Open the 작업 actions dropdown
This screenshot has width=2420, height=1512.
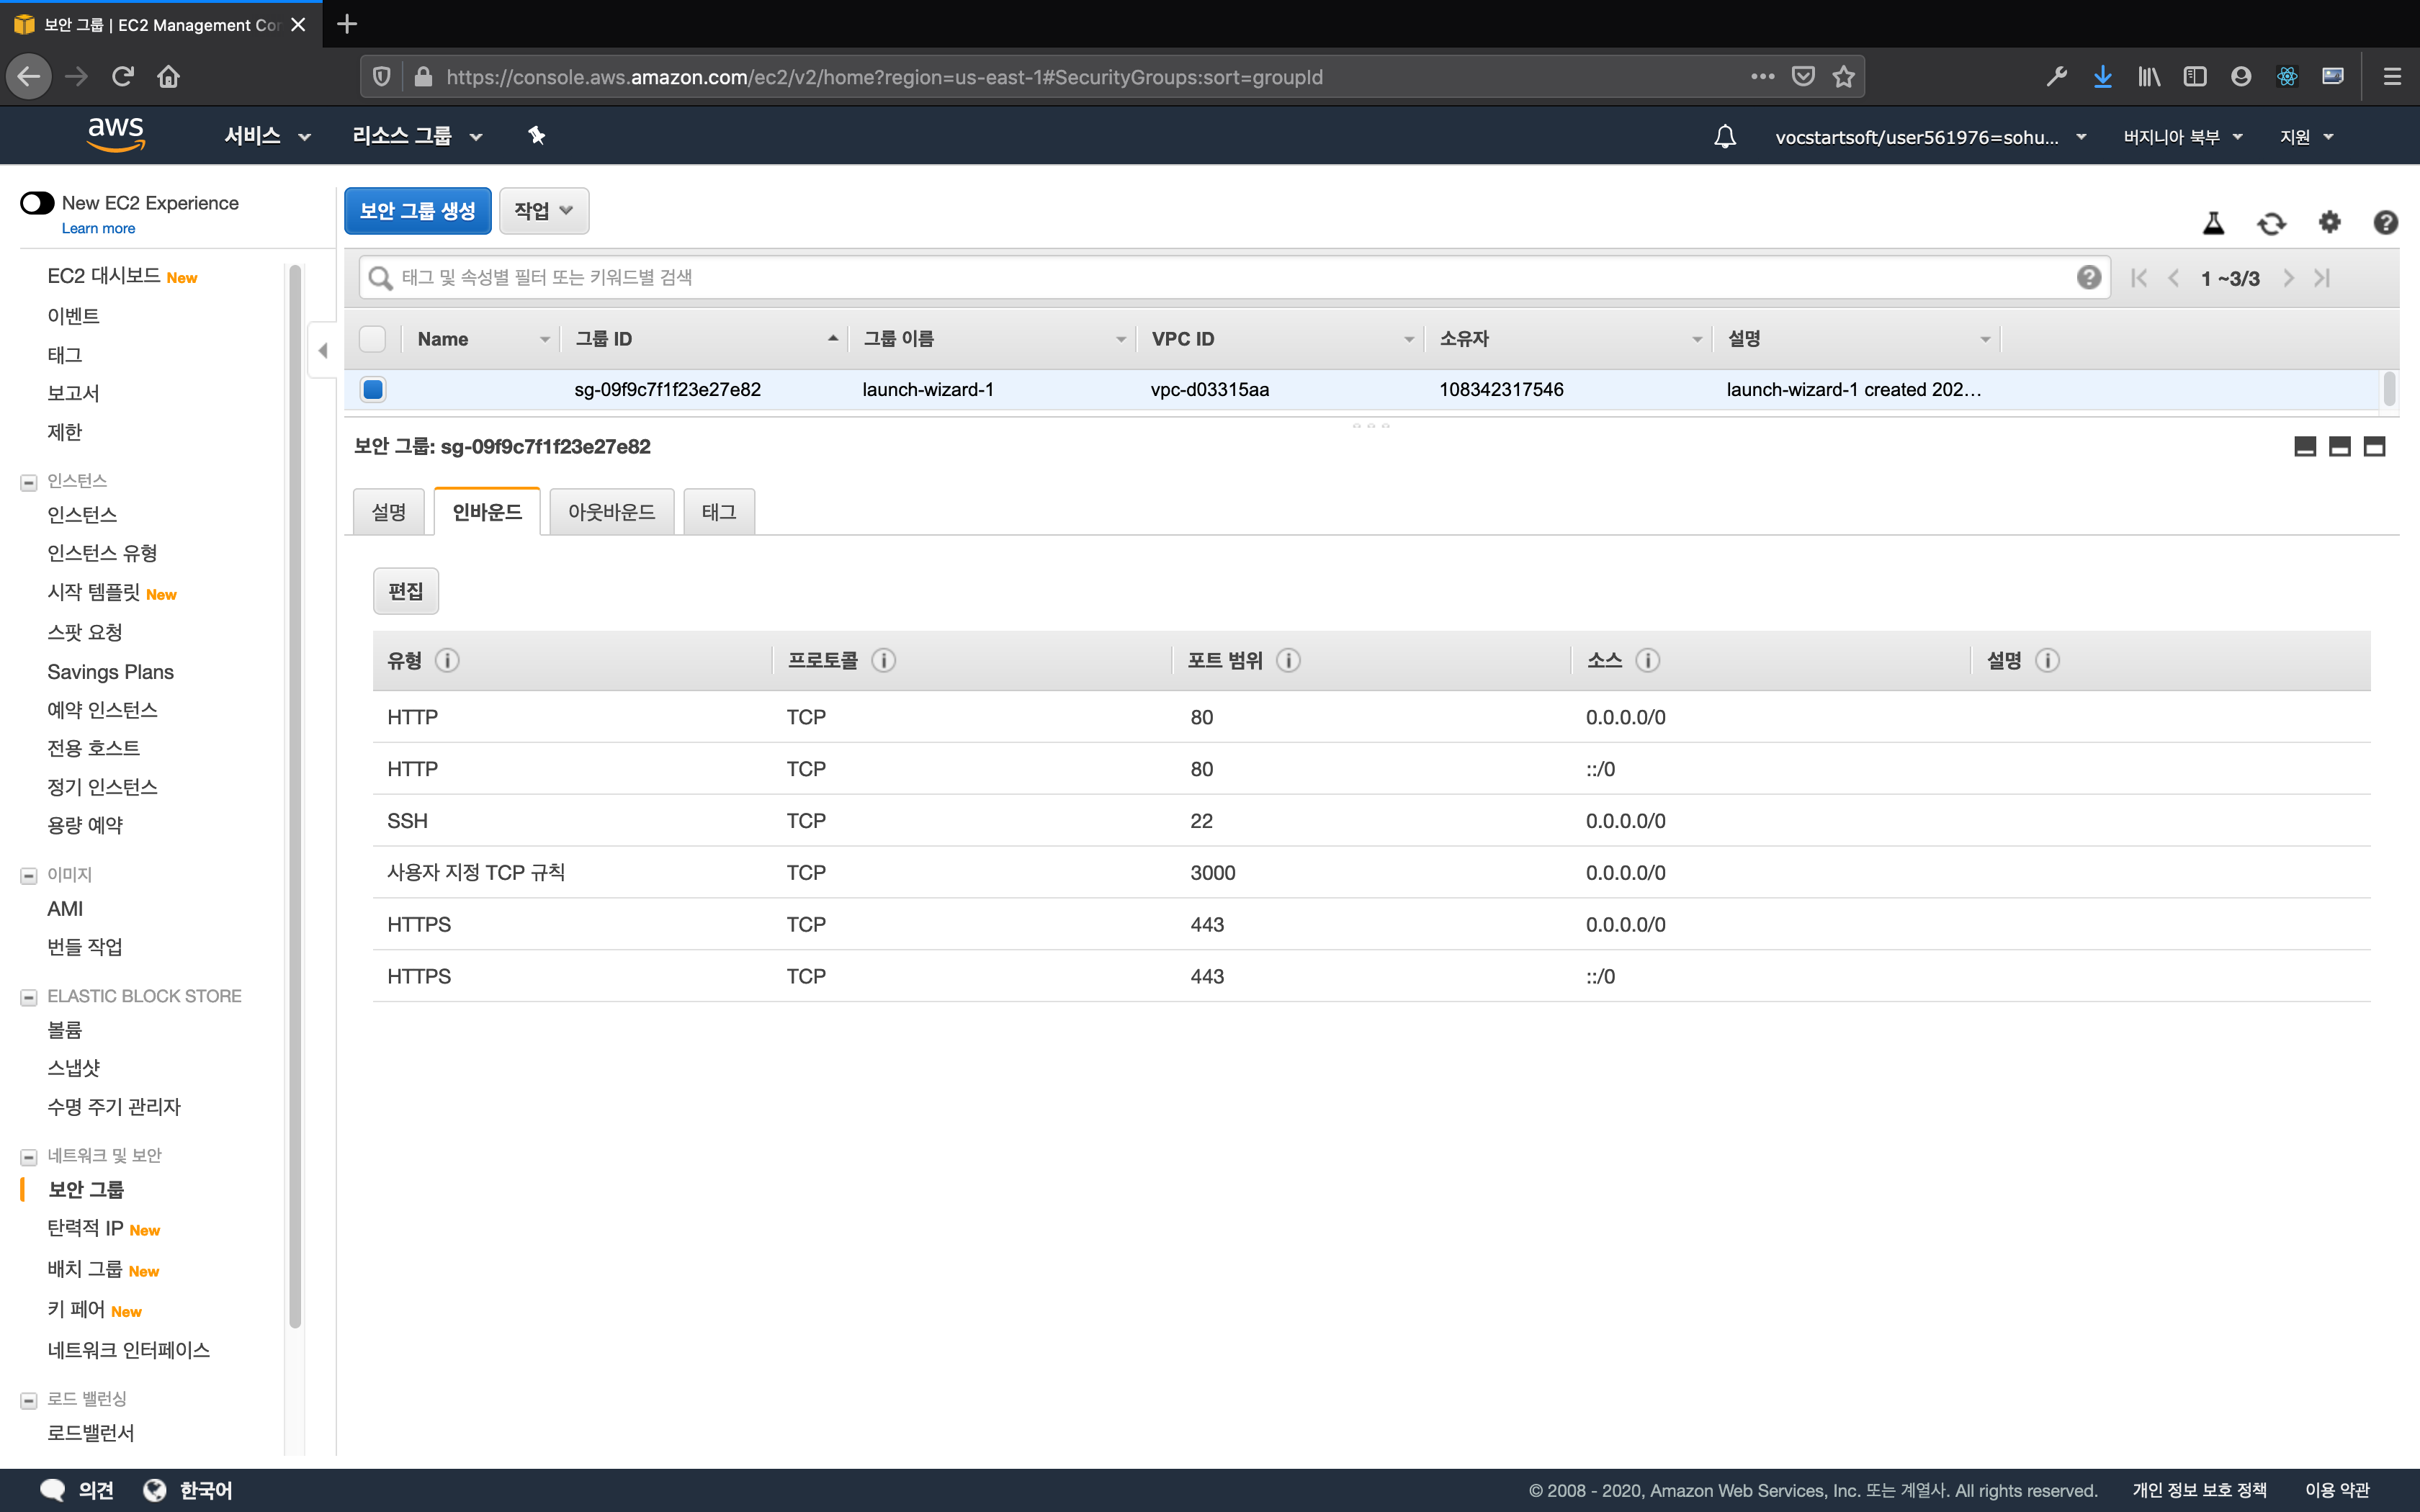[x=543, y=211]
